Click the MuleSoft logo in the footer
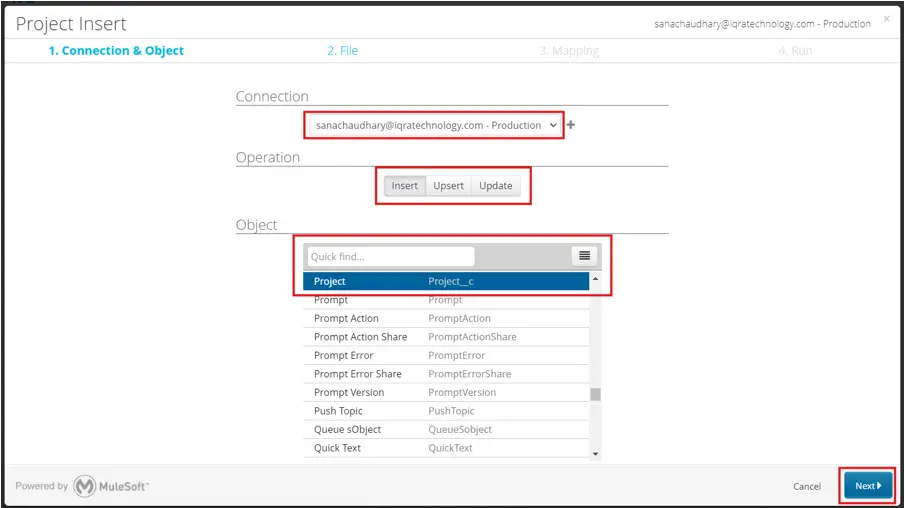The height and width of the screenshot is (508, 905). click(111, 486)
